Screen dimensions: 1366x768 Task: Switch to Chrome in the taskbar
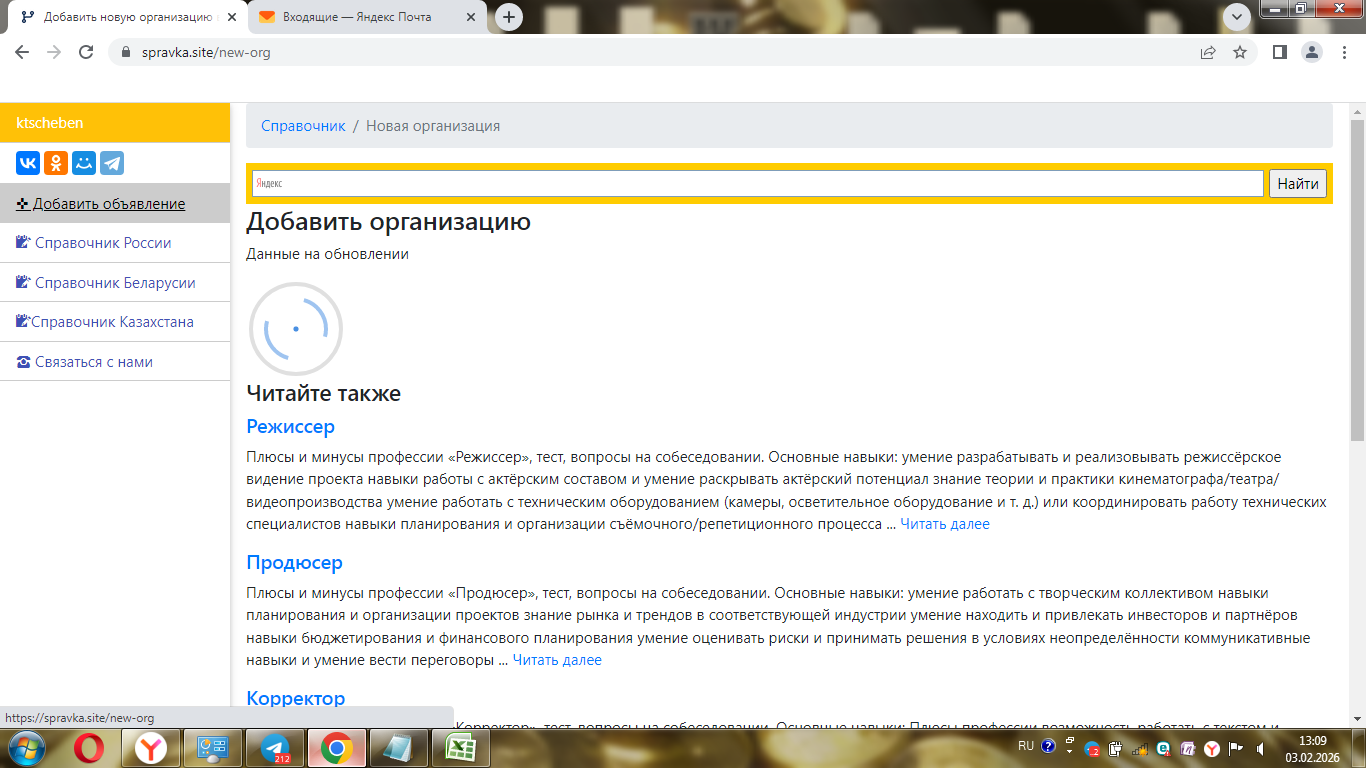point(336,747)
